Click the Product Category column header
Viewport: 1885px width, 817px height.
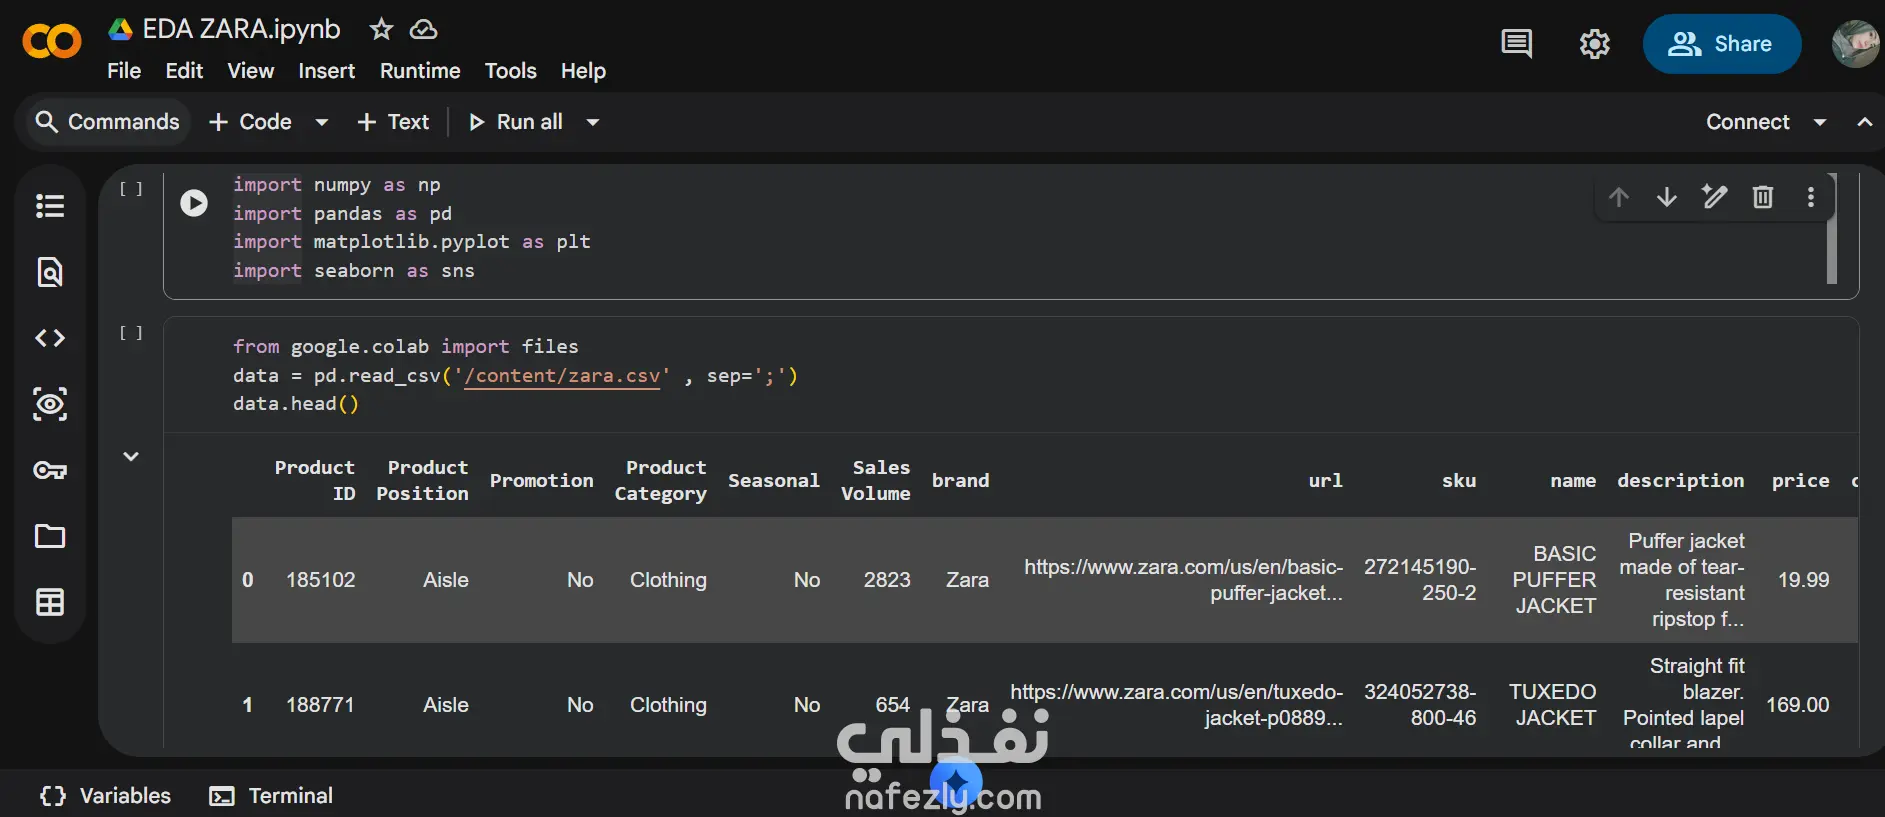click(661, 480)
